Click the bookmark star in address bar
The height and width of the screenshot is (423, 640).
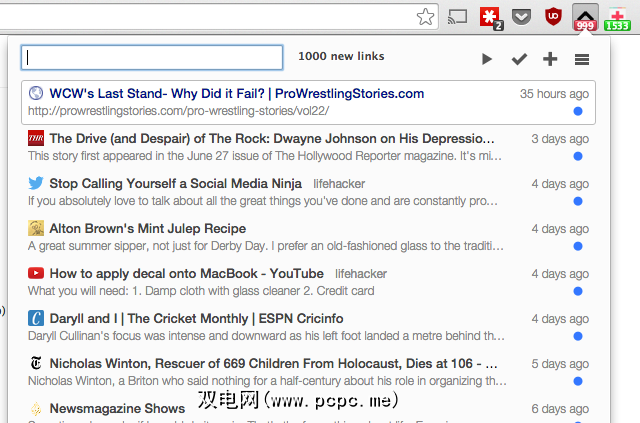[x=425, y=17]
